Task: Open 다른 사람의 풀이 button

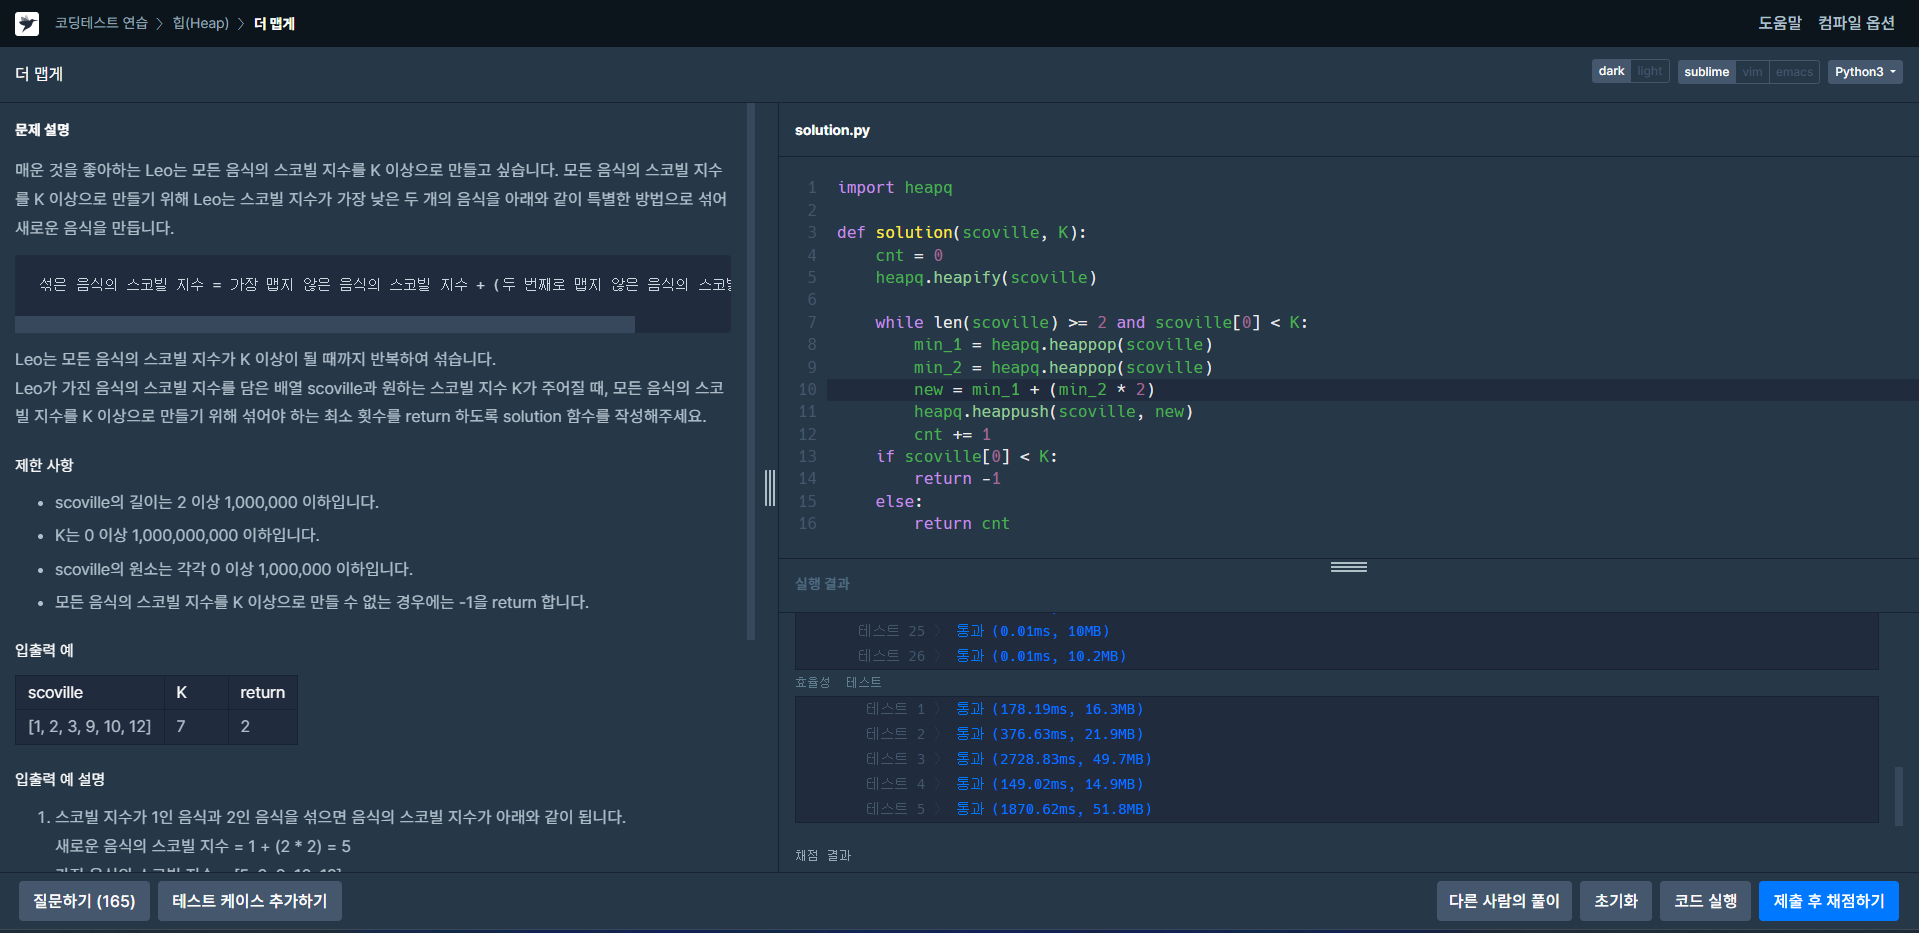Action: coord(1504,901)
